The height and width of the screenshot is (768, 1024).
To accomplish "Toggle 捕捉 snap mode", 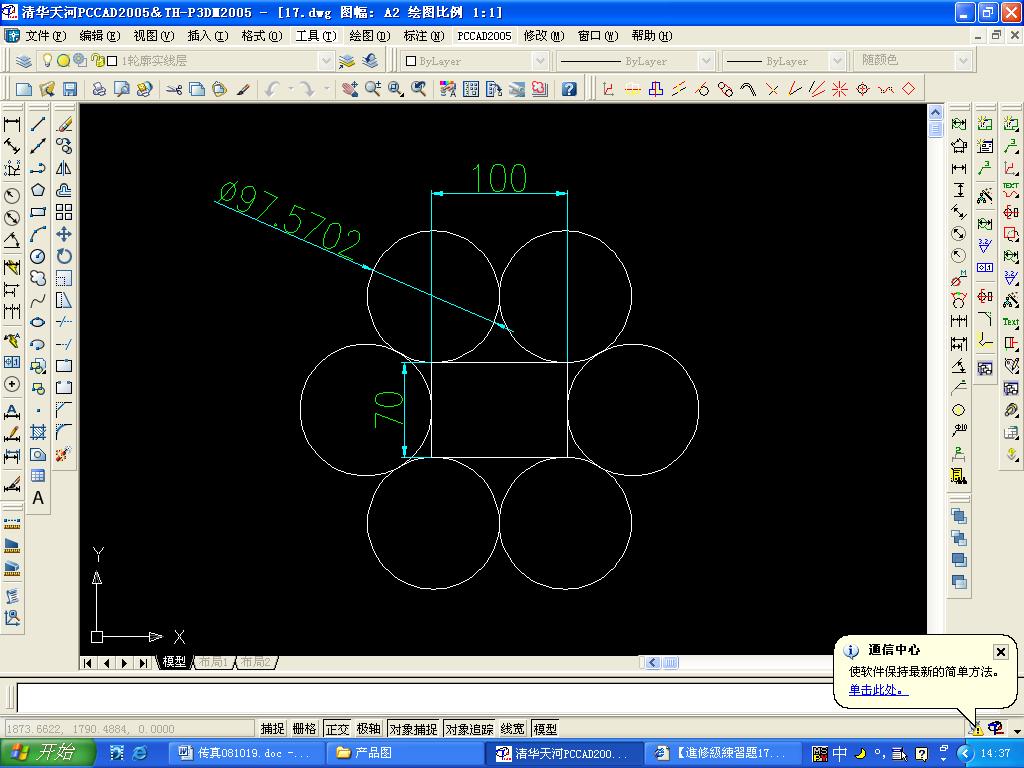I will (x=272, y=729).
